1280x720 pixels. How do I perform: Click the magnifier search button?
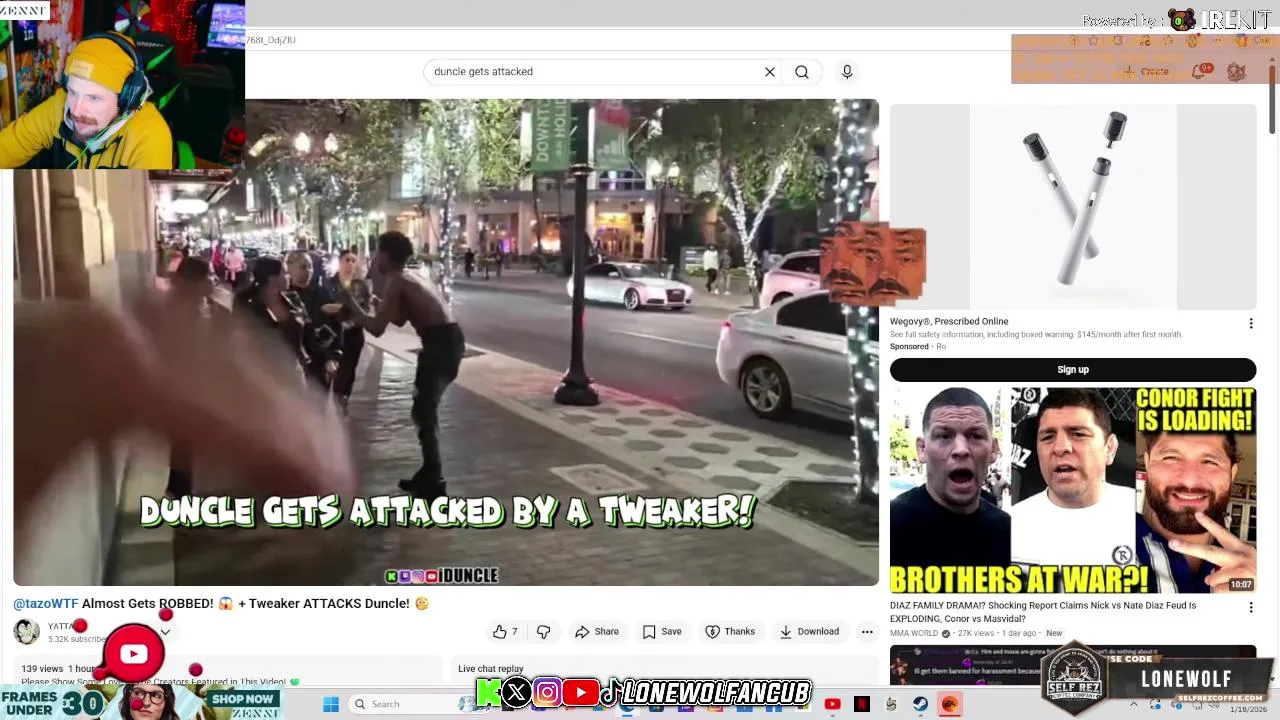click(802, 72)
